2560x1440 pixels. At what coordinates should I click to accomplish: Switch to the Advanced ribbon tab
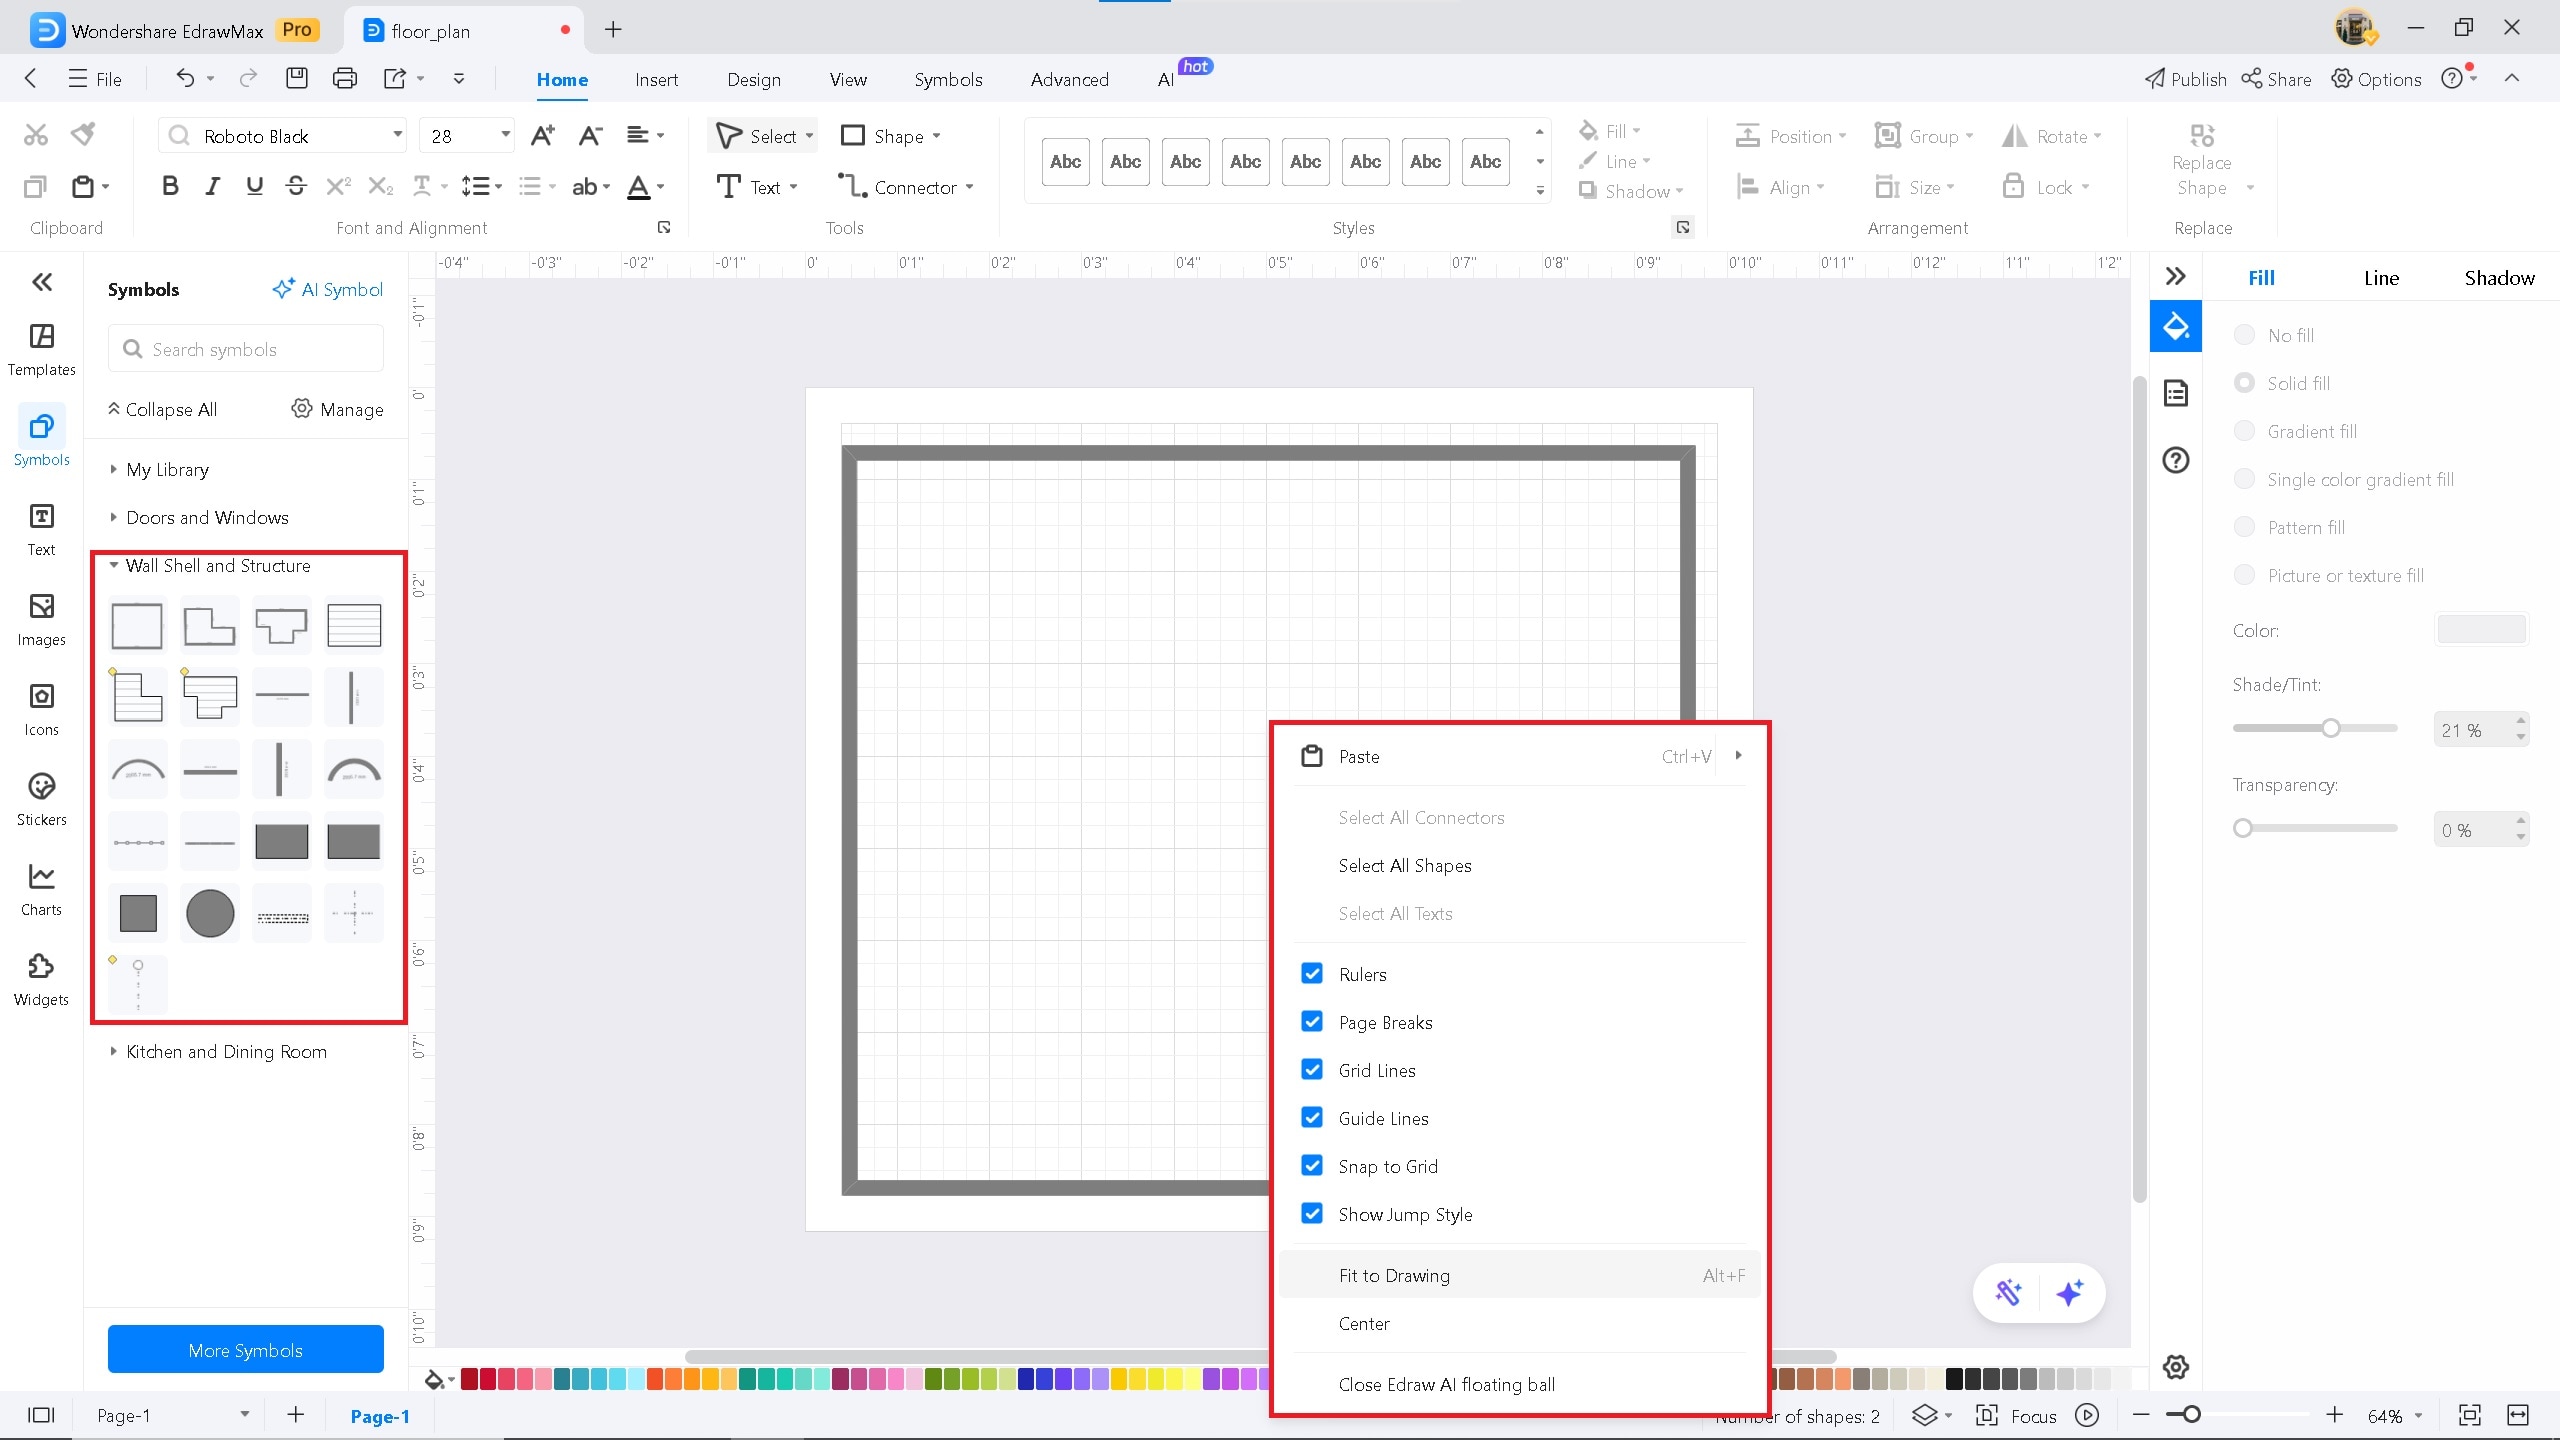click(x=1069, y=80)
